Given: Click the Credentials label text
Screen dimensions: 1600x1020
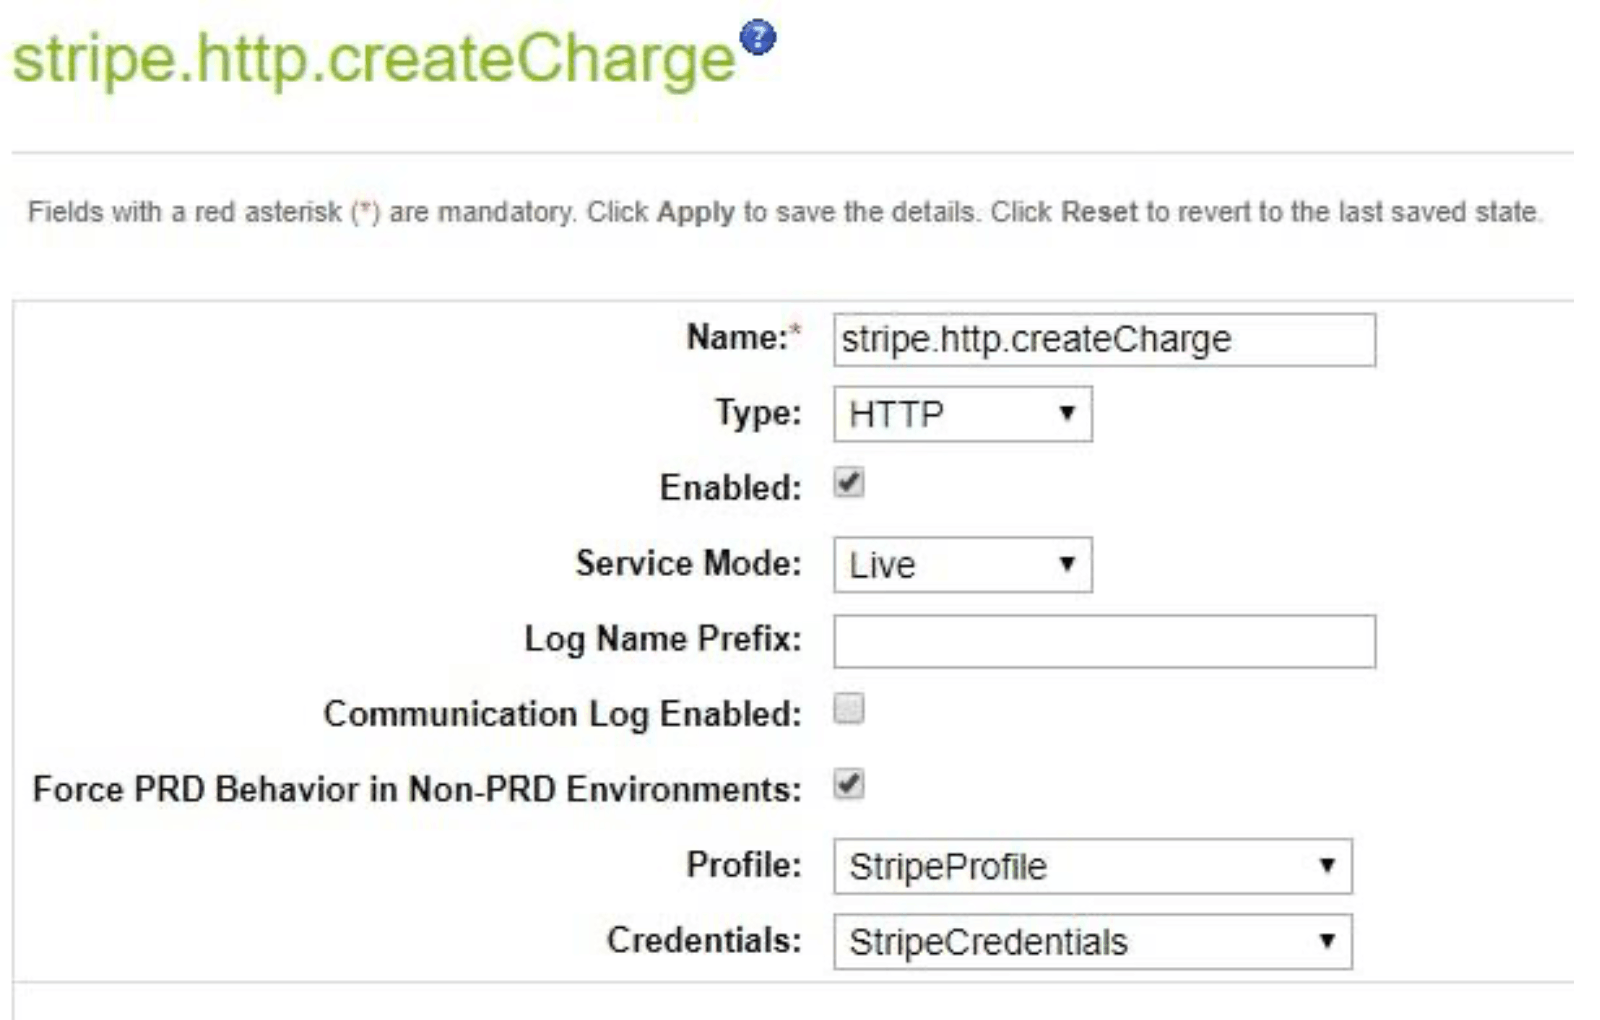Looking at the screenshot, I should click(x=704, y=940).
